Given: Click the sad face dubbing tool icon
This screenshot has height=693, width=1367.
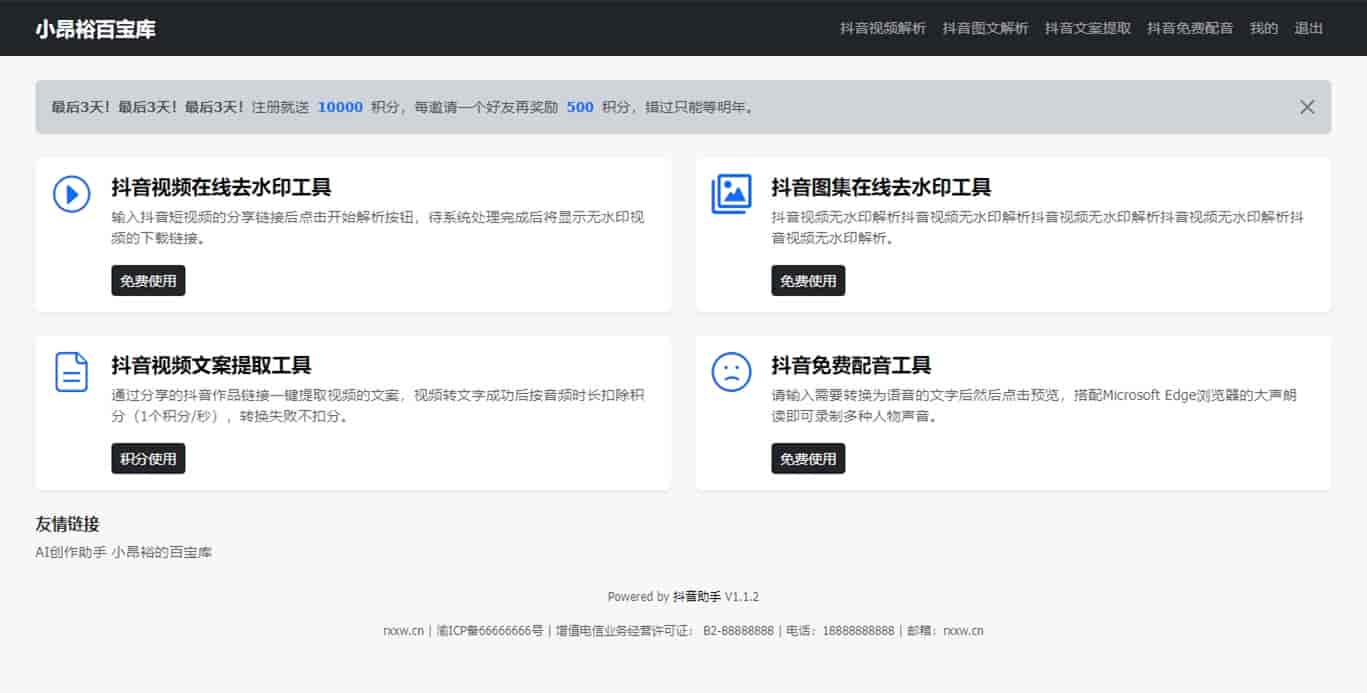Looking at the screenshot, I should (x=731, y=372).
